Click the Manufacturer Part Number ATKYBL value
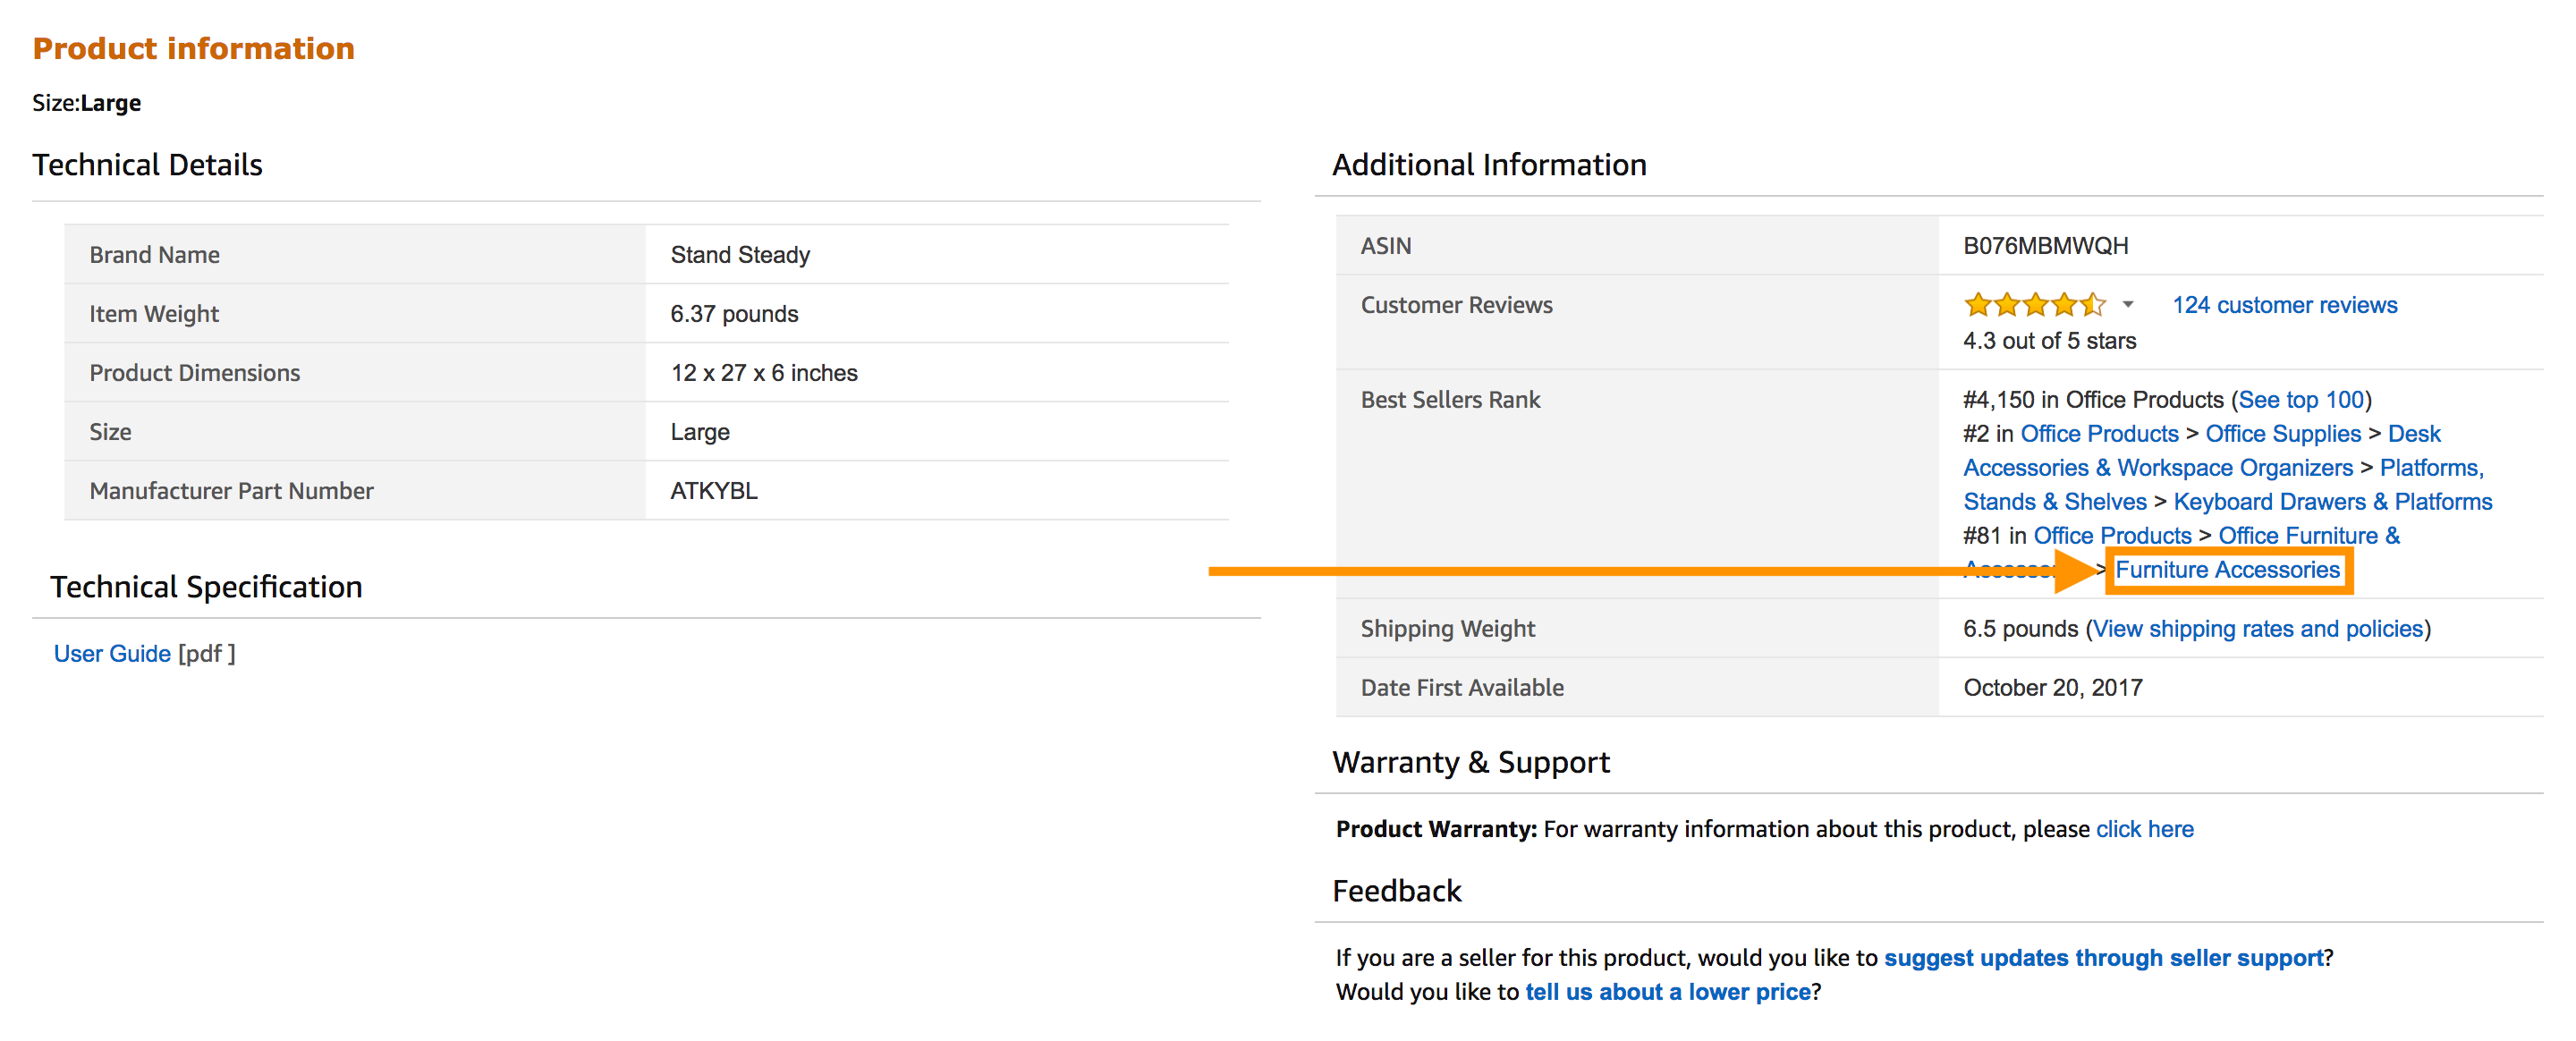 (x=713, y=491)
